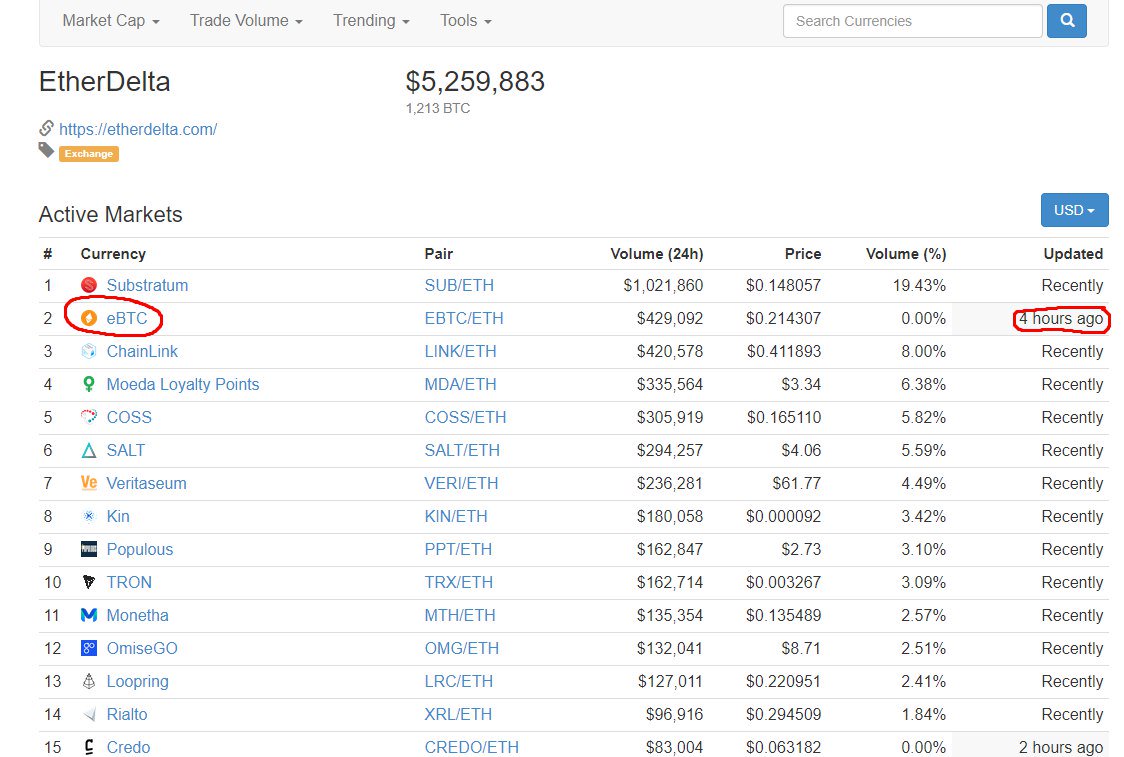Click the blue search magnifier button
The image size is (1124, 757).
[1067, 21]
